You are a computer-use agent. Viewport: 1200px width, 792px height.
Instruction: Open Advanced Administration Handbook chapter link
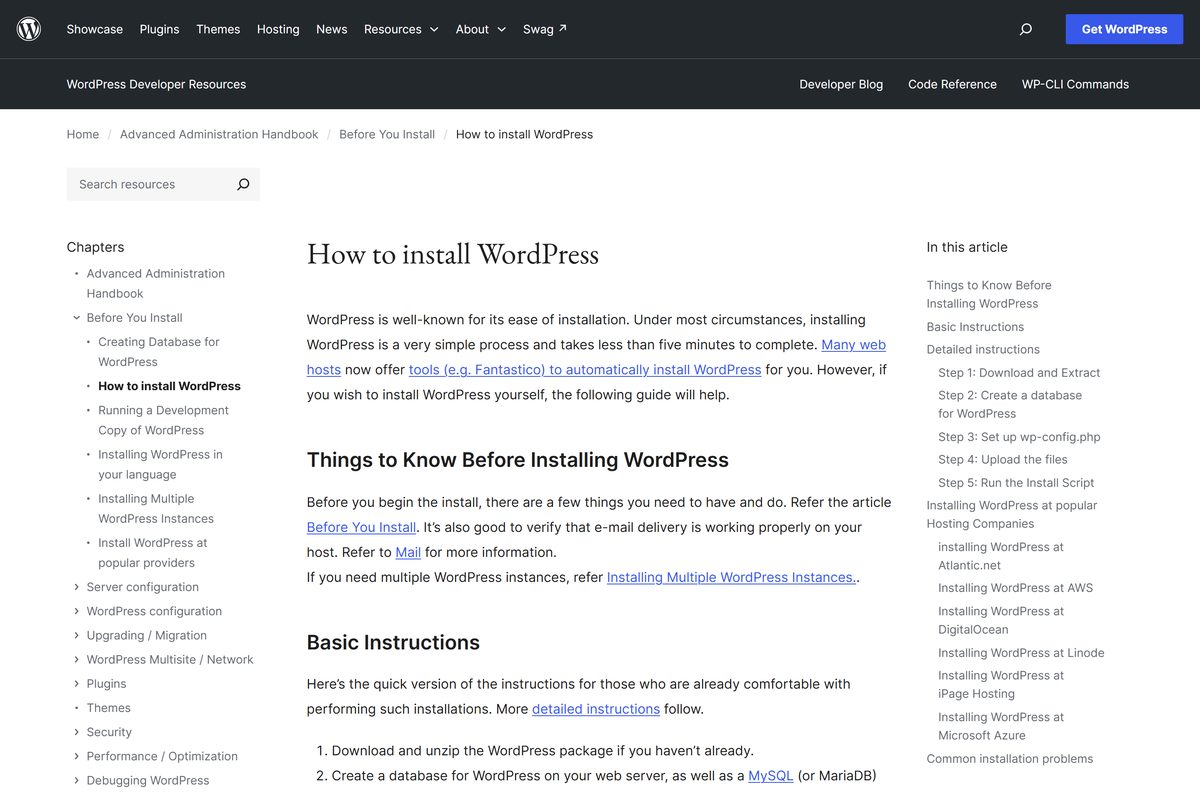pyautogui.click(x=155, y=283)
